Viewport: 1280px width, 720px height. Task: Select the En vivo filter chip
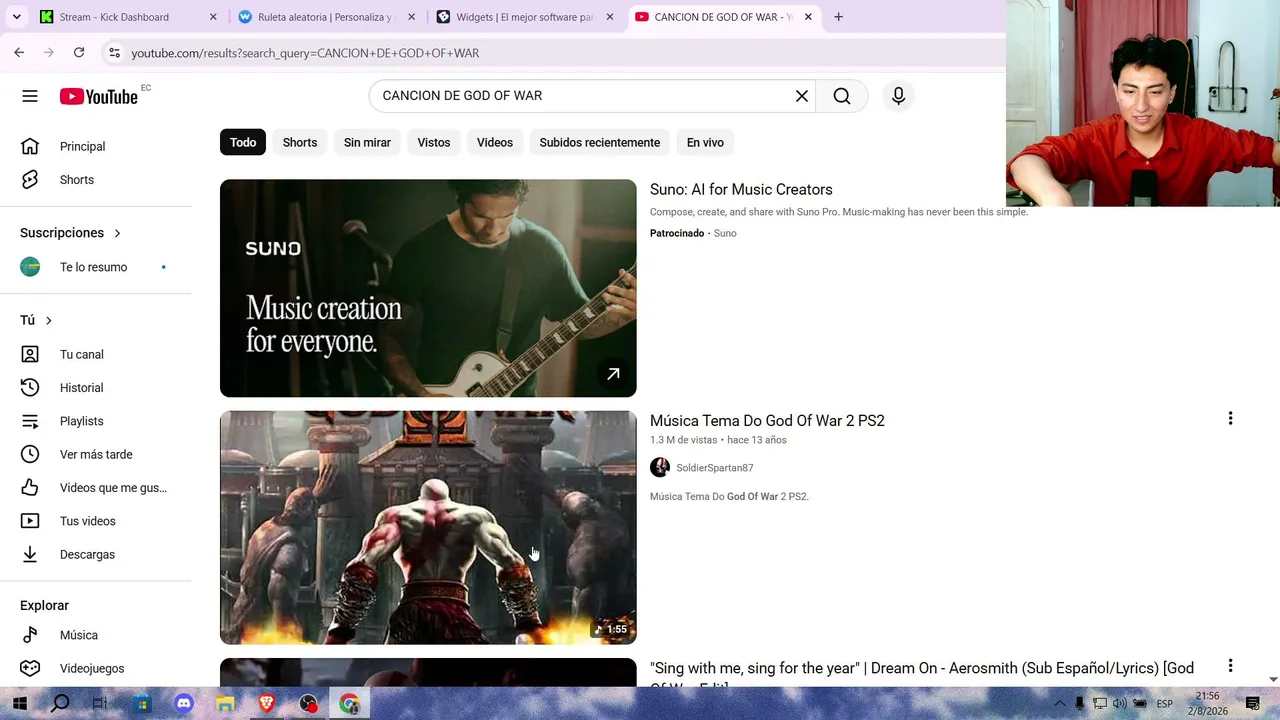click(x=705, y=142)
